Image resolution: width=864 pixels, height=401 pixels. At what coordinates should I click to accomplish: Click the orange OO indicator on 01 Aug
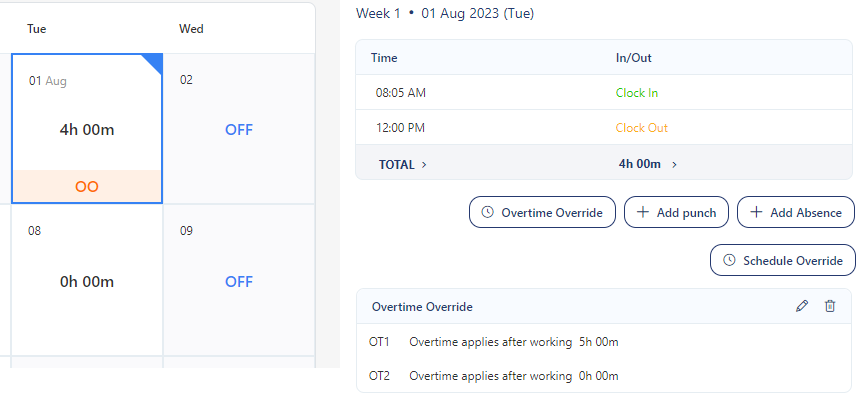pyautogui.click(x=87, y=186)
